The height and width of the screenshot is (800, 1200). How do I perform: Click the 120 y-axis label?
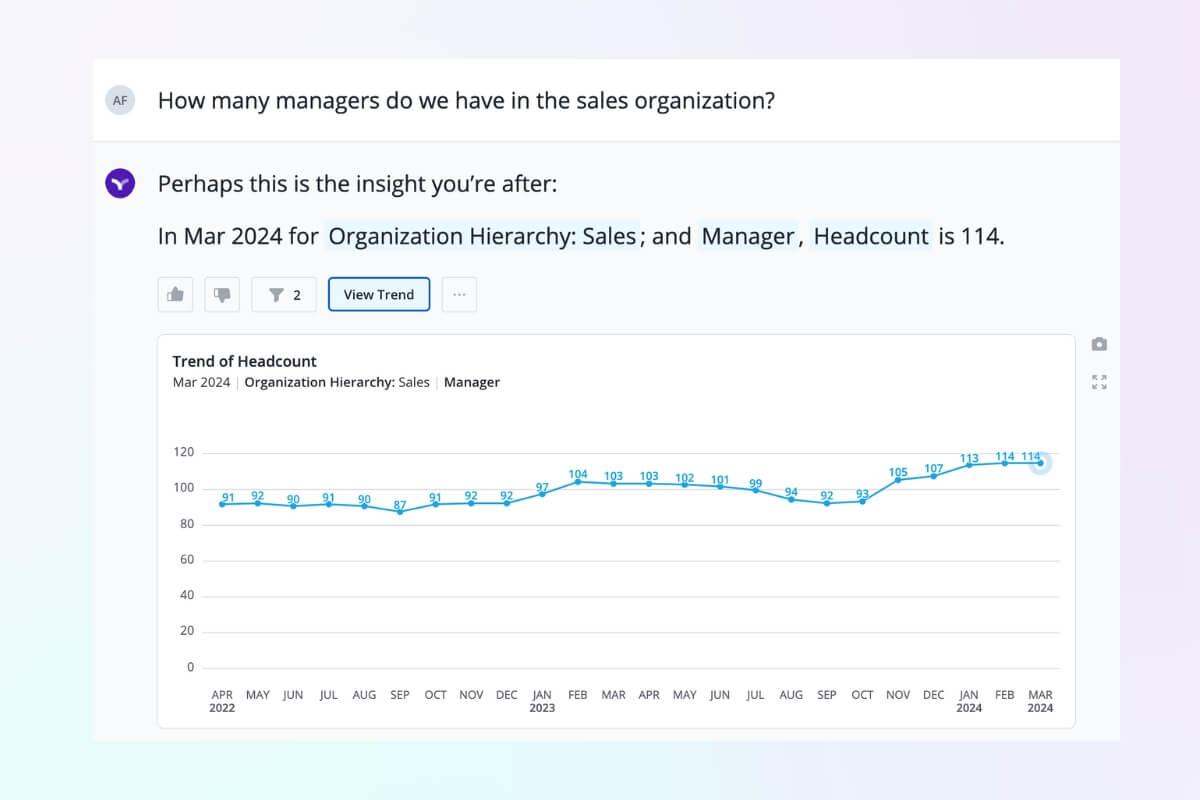point(183,452)
